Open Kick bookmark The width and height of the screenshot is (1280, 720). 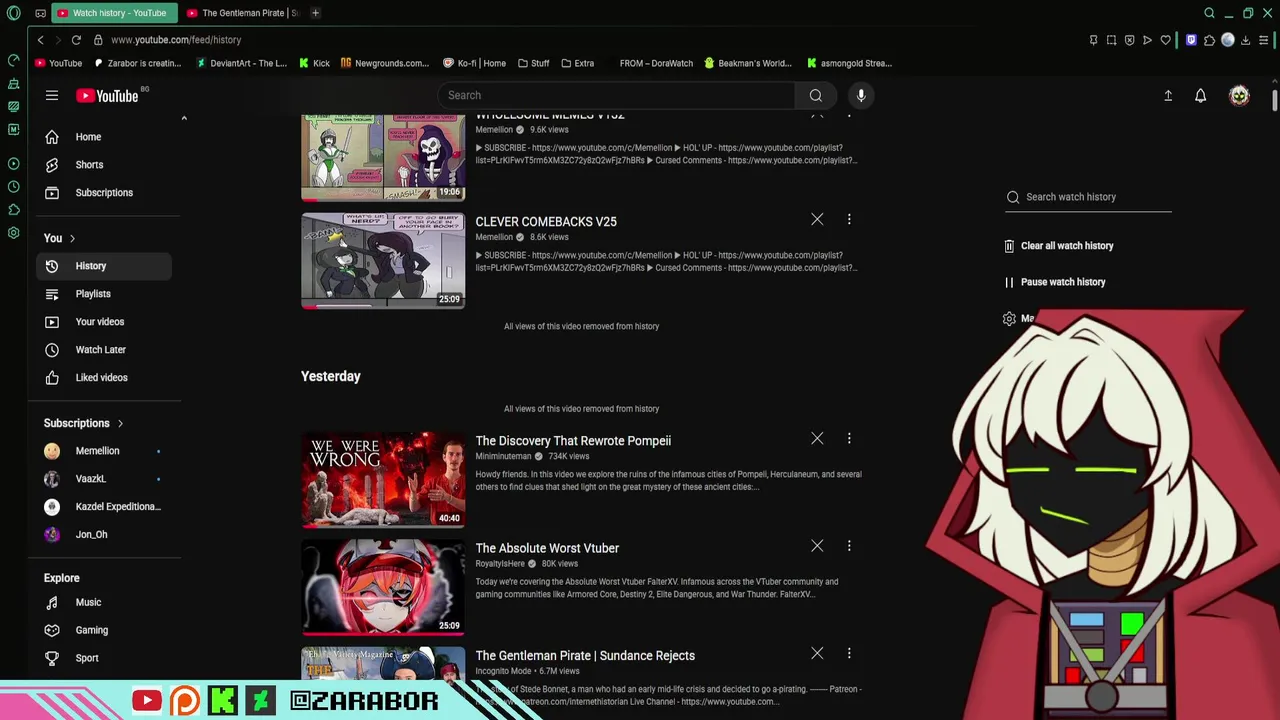314,63
